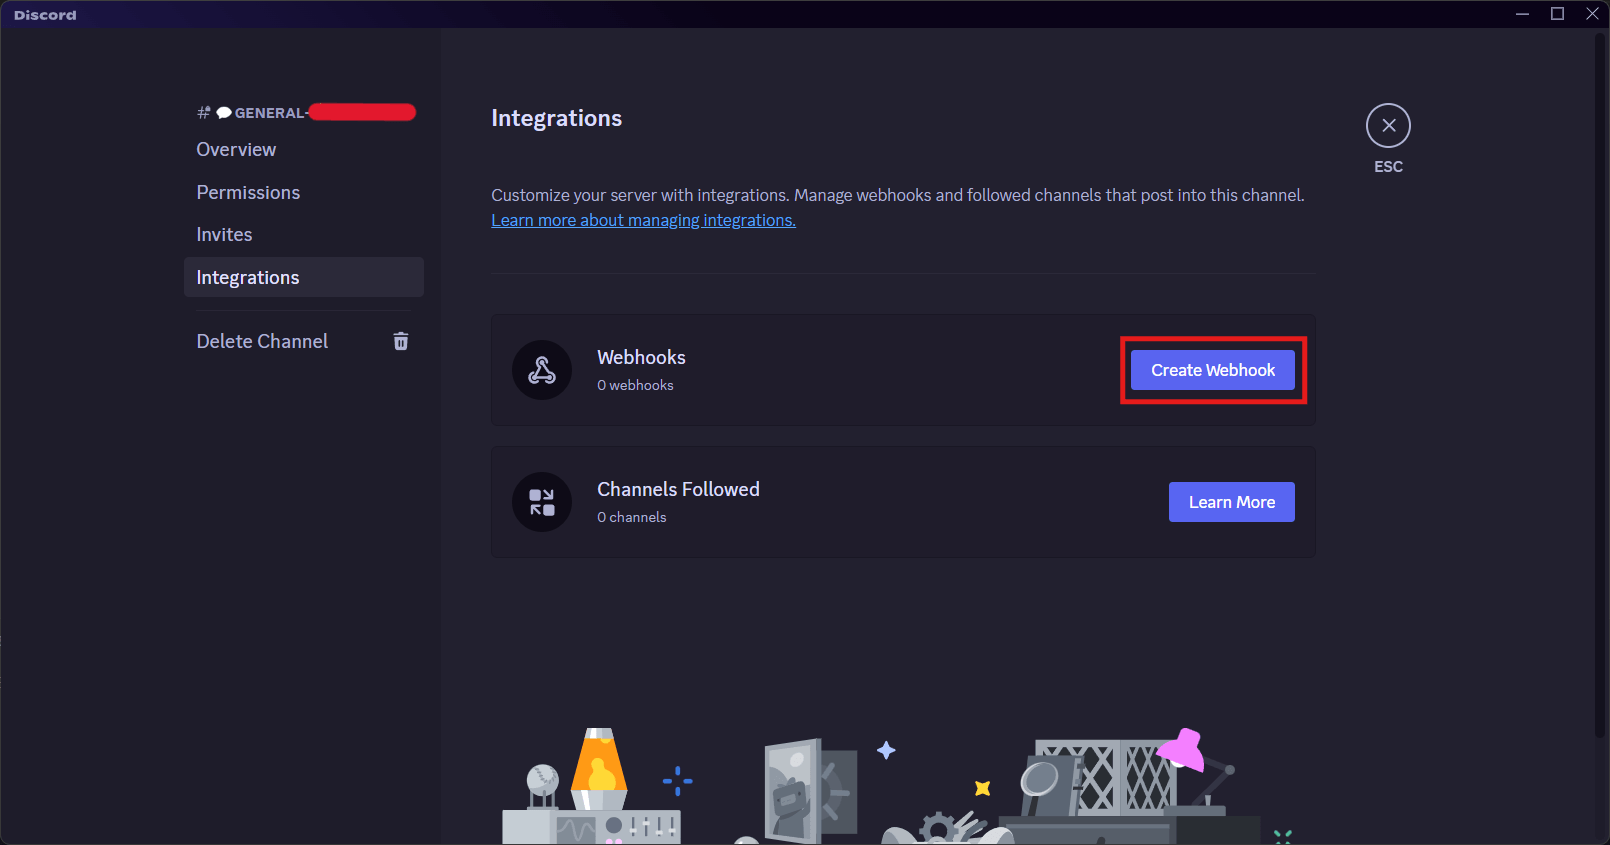Click the Channels Followed round icon
This screenshot has height=845, width=1610.
click(542, 502)
